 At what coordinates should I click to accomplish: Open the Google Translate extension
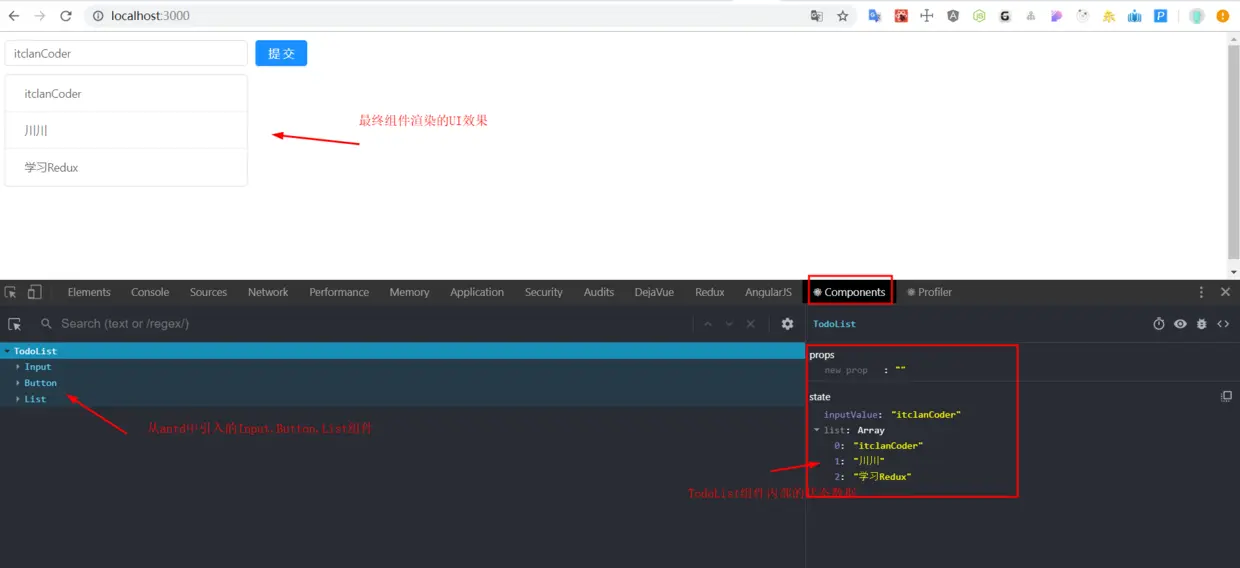[x=875, y=16]
